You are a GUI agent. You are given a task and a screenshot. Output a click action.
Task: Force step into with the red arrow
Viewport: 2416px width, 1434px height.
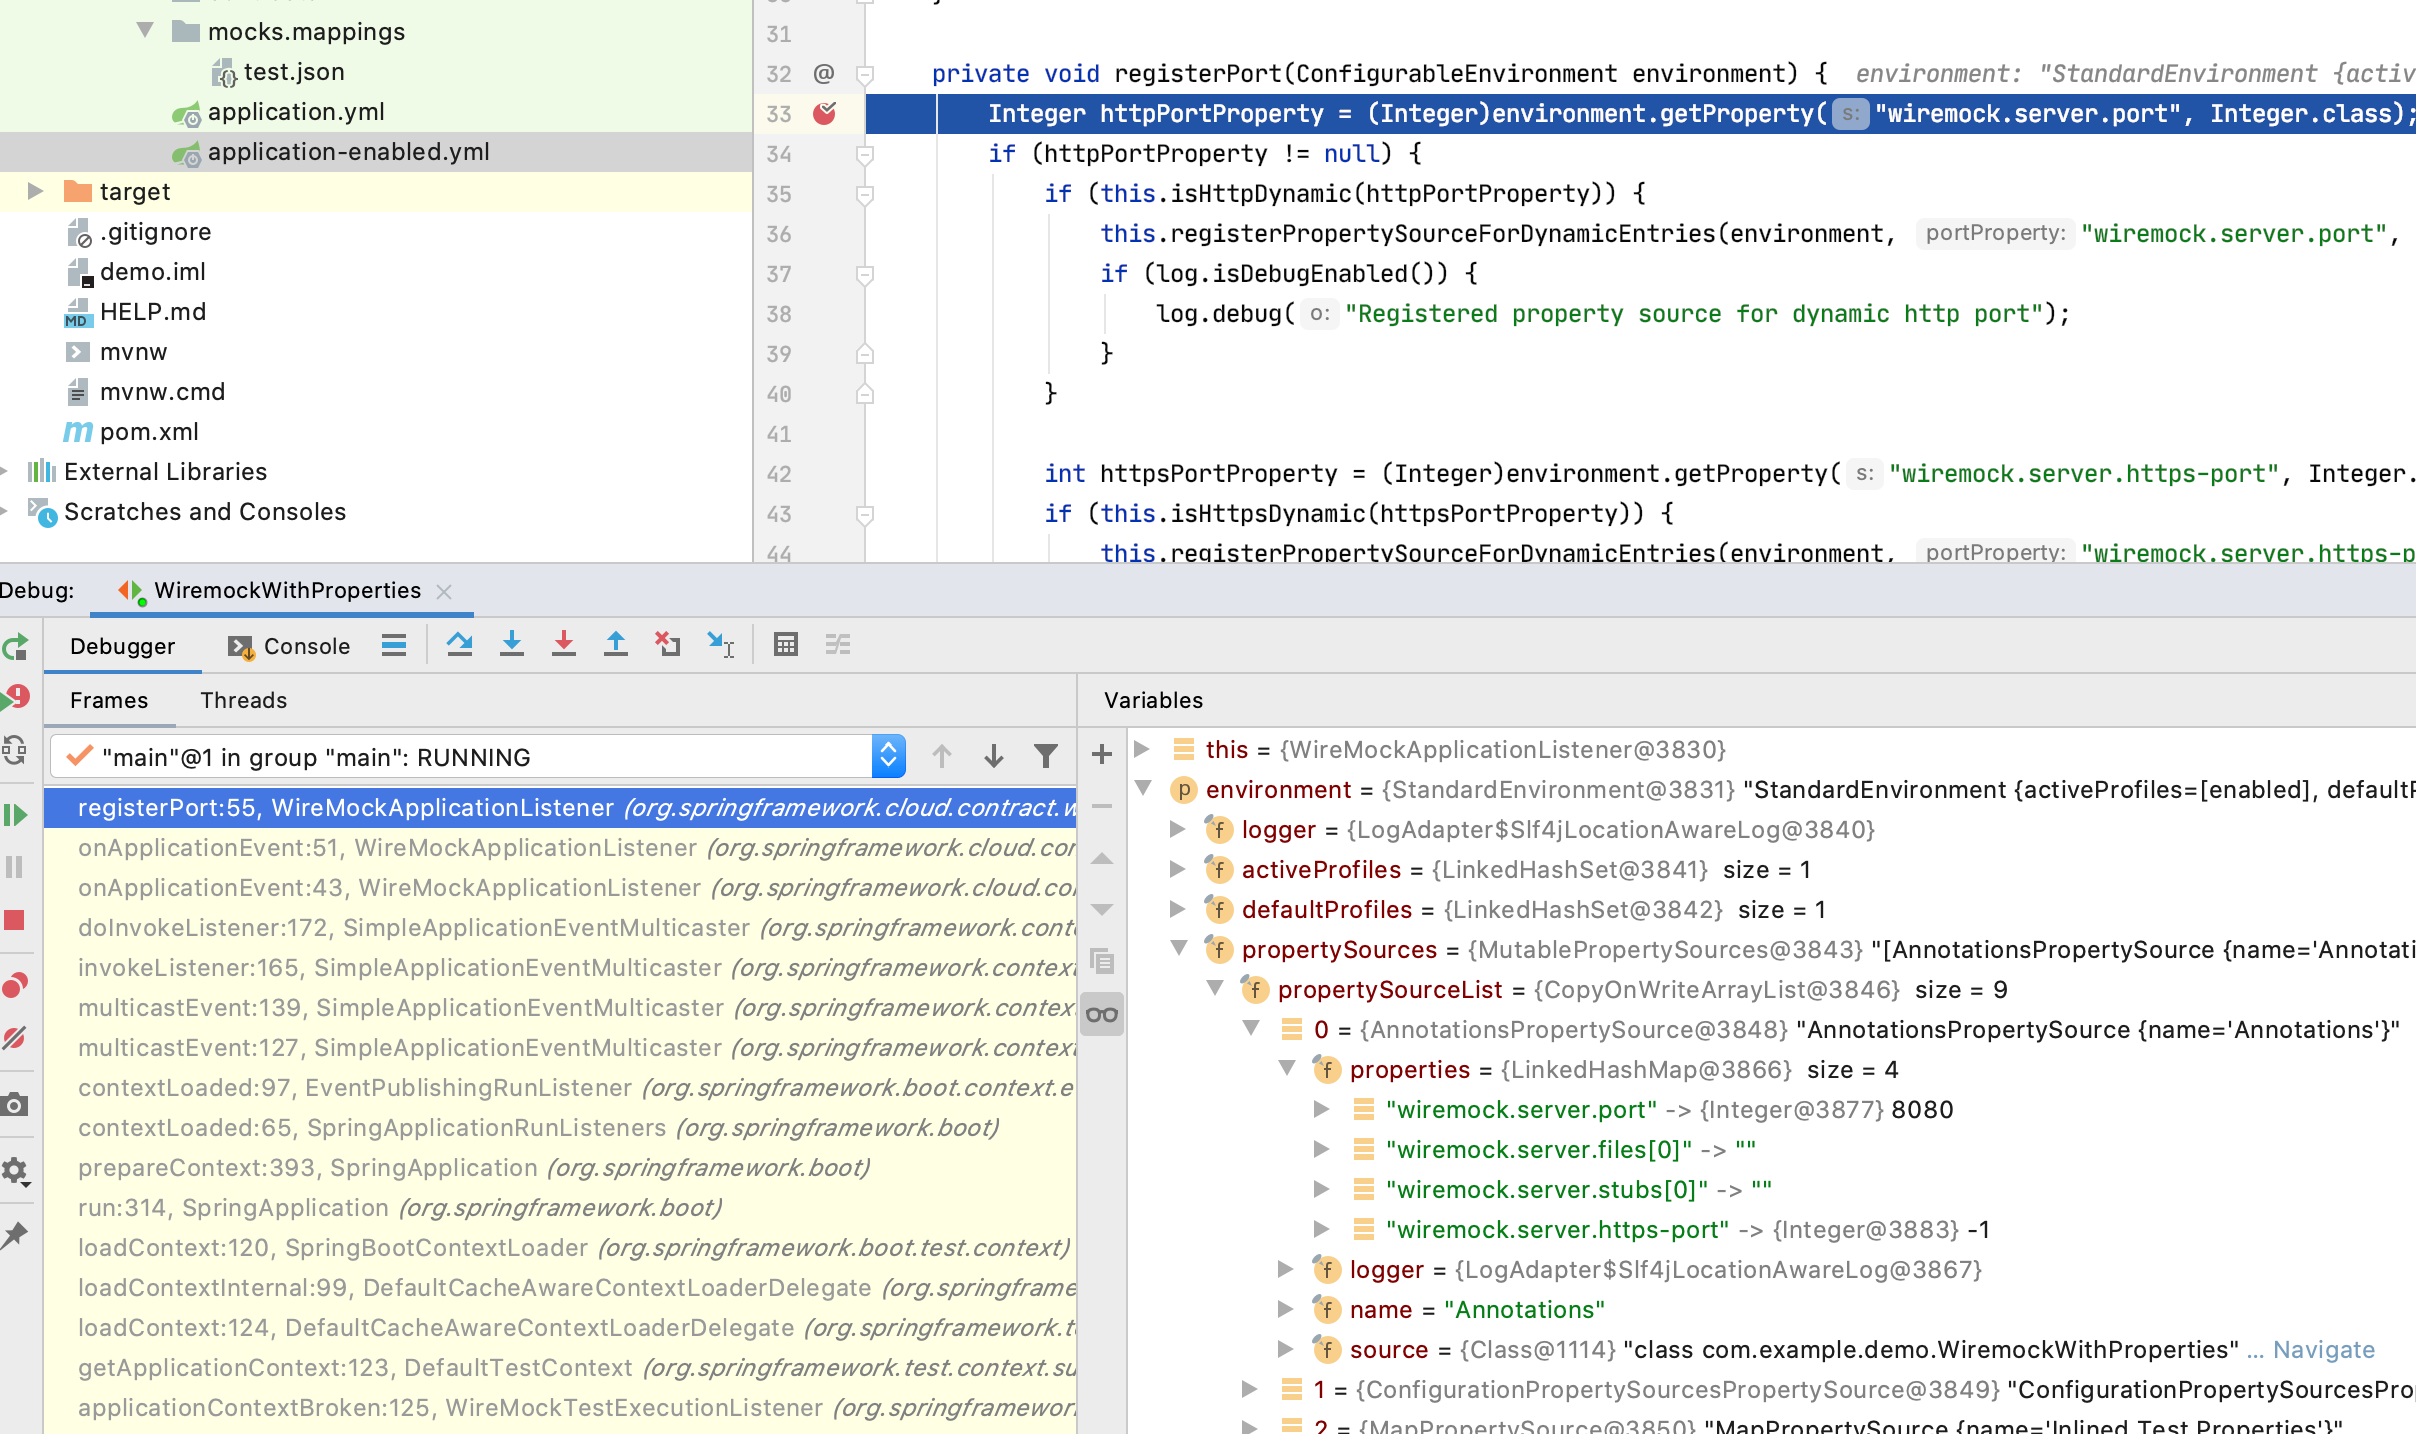pyautogui.click(x=565, y=644)
